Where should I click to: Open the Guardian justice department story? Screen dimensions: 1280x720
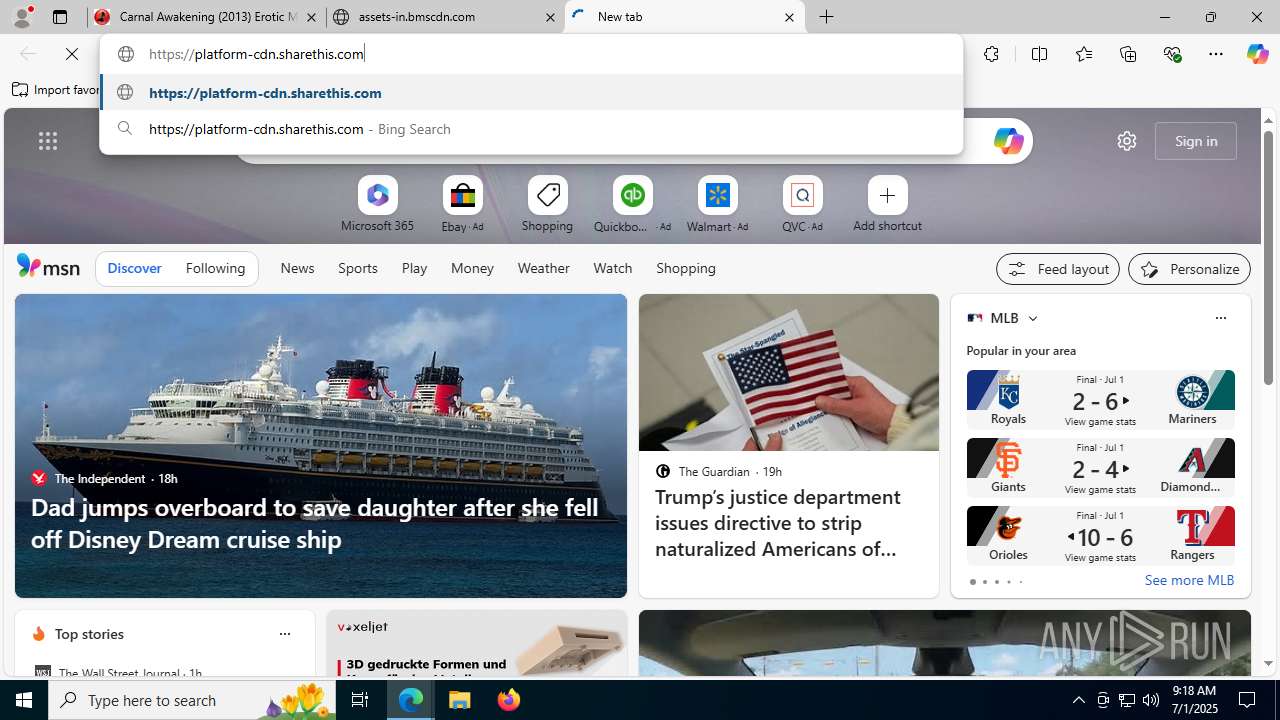pyautogui.click(x=789, y=446)
